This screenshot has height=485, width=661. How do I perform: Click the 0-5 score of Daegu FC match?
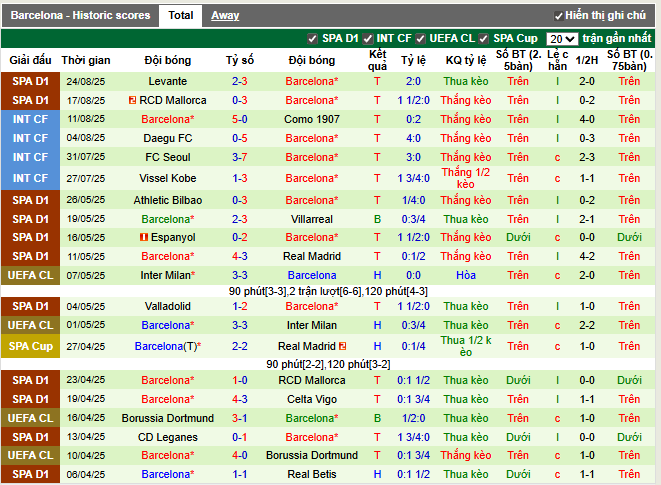pos(239,138)
